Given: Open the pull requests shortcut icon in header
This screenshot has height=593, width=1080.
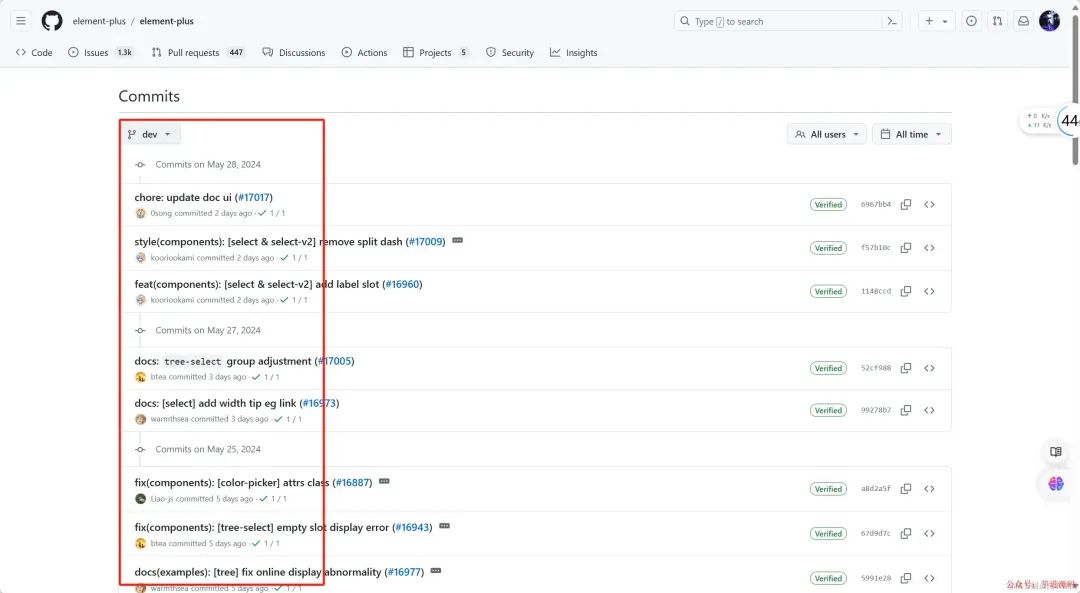Looking at the screenshot, I should (997, 21).
